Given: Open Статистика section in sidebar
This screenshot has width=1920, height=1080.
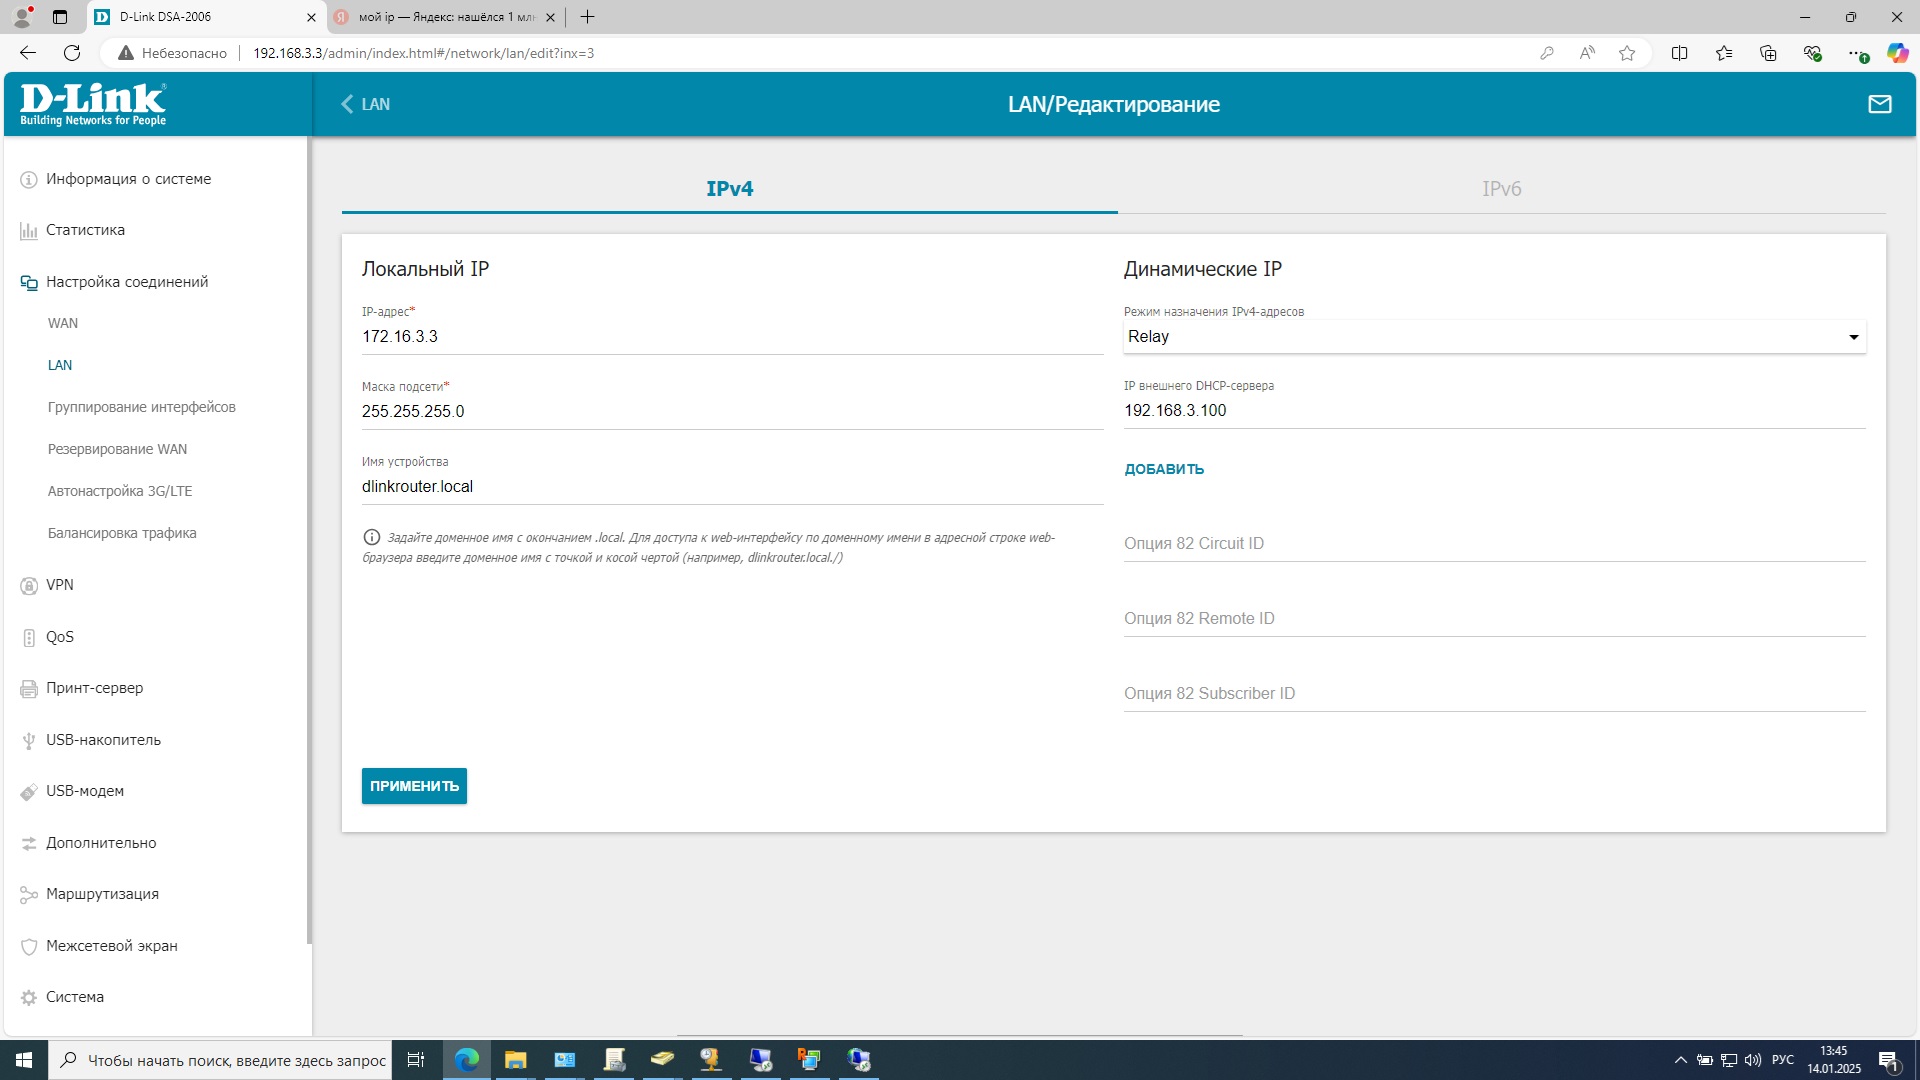Looking at the screenshot, I should (x=85, y=230).
